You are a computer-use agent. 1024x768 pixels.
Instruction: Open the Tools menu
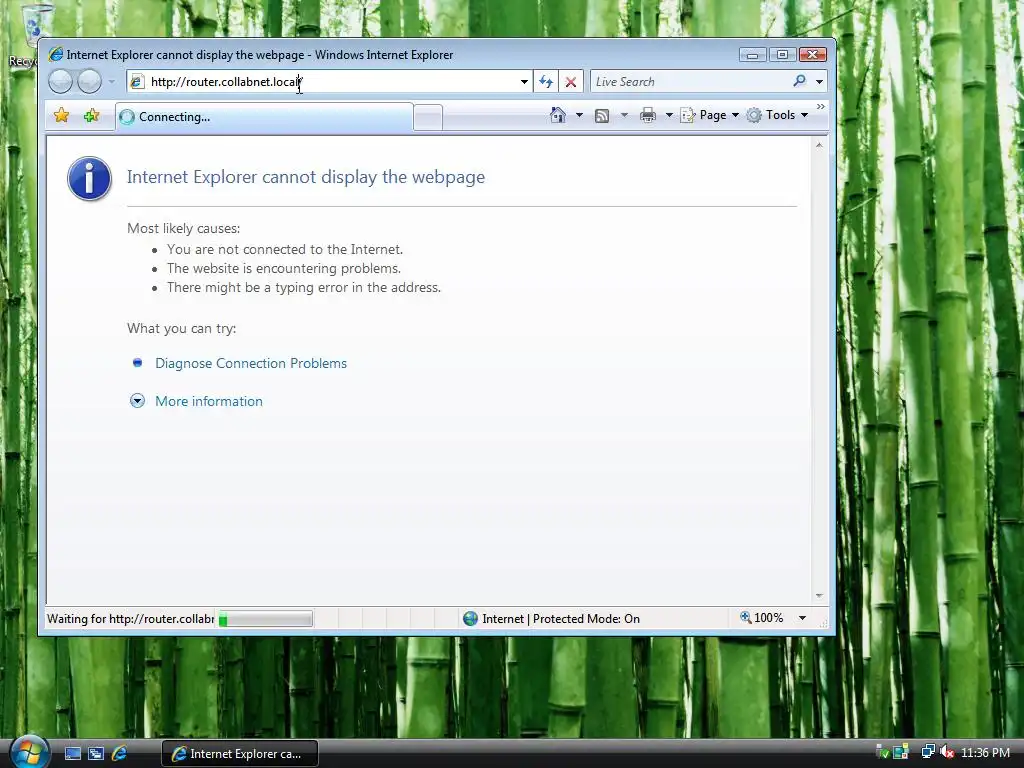pos(778,115)
